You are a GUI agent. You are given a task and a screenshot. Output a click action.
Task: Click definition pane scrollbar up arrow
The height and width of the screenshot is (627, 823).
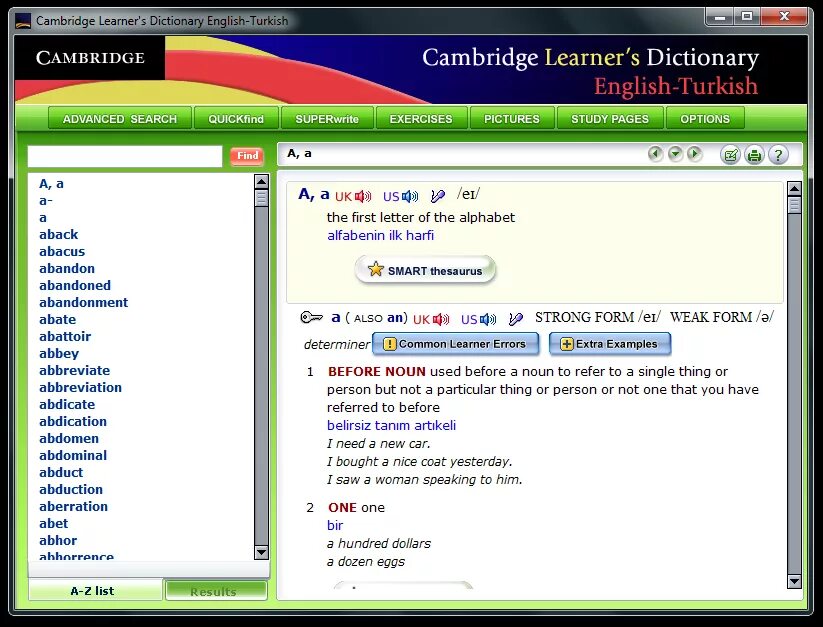[795, 189]
